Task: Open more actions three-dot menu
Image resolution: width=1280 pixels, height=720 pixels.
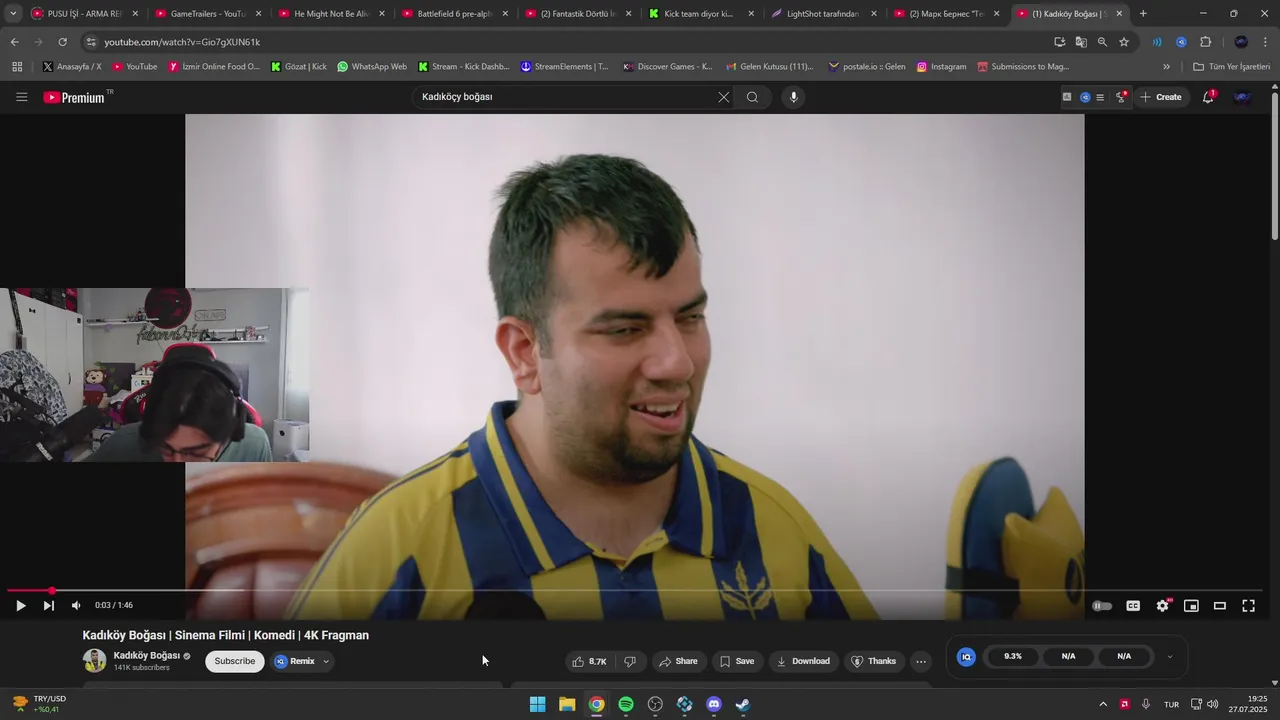Action: pos(921,661)
